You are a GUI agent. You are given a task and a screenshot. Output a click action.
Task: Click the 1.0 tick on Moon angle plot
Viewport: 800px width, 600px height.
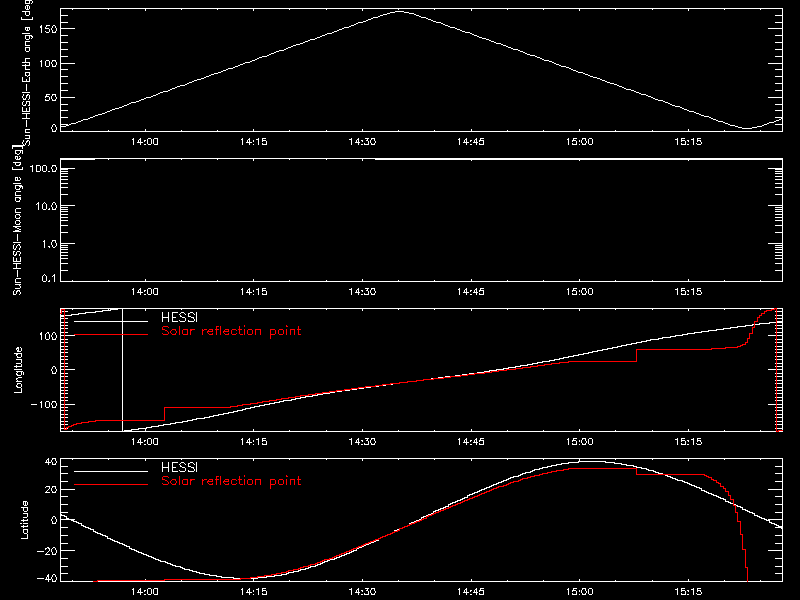(x=49, y=244)
